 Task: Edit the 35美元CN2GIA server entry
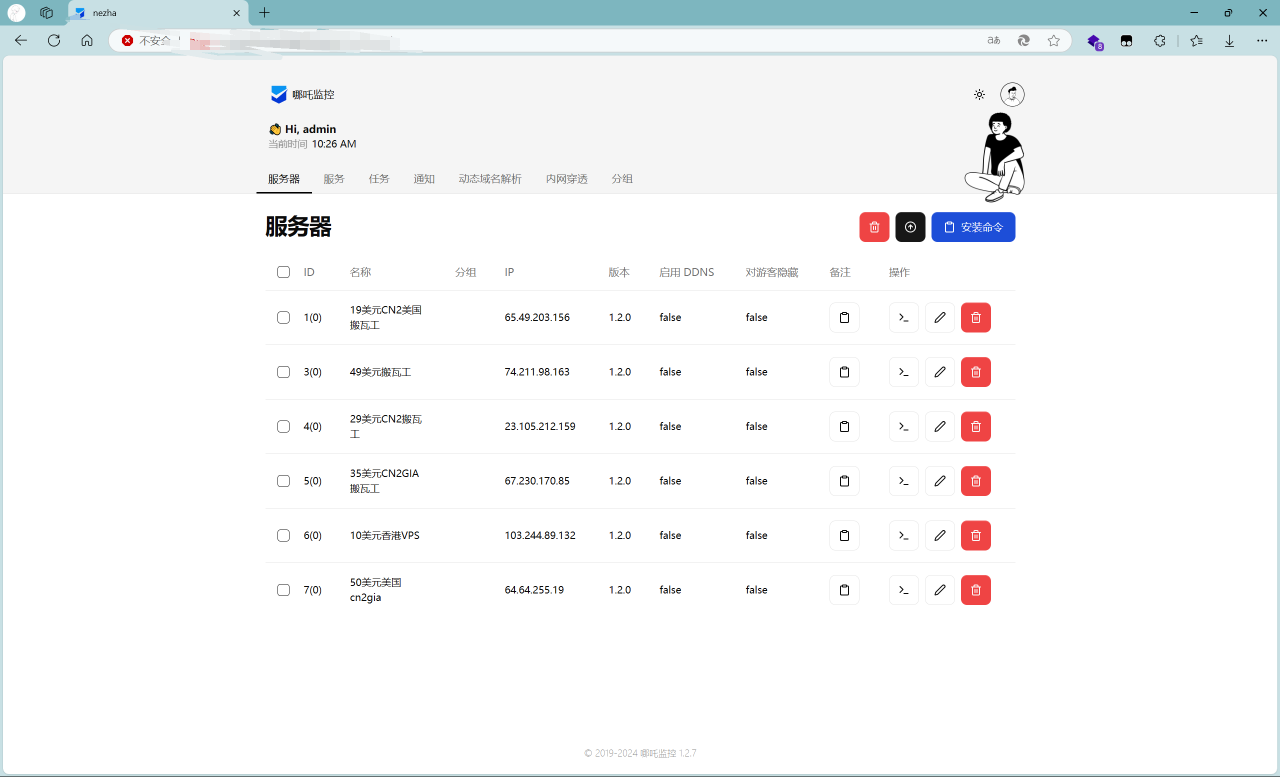coord(939,481)
